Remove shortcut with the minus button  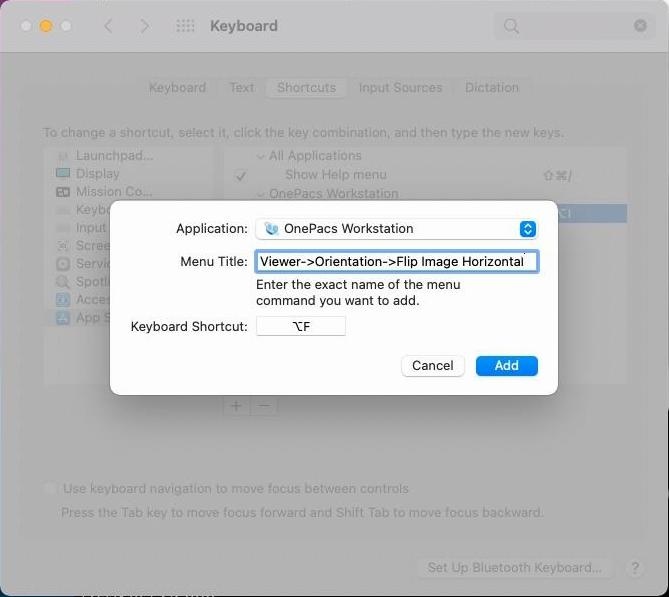tap(264, 405)
